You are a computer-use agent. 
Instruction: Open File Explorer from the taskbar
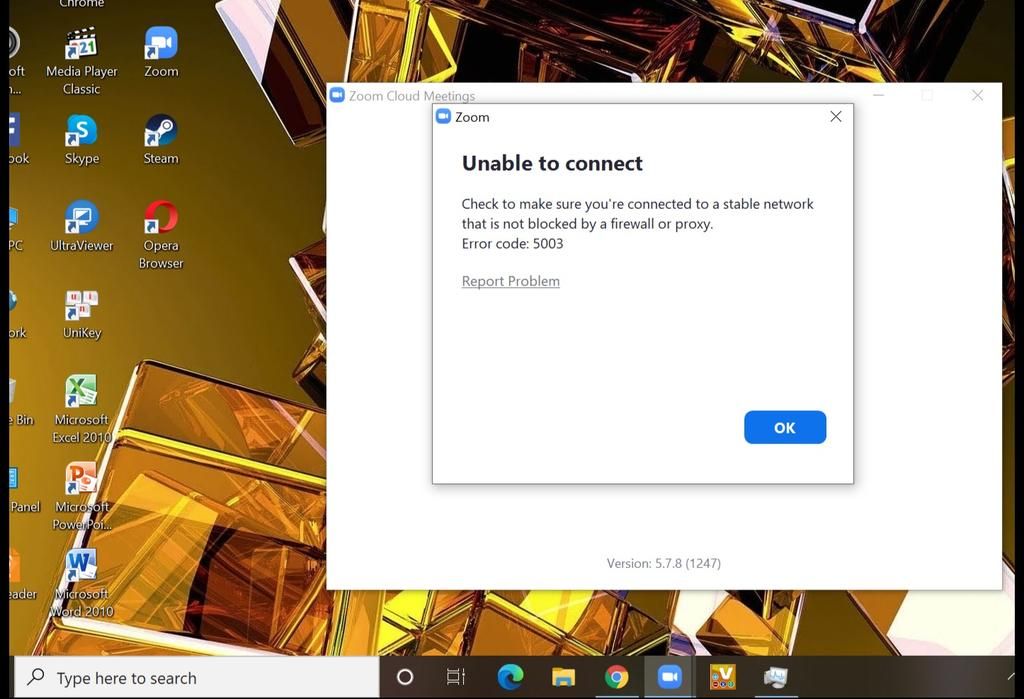point(563,677)
